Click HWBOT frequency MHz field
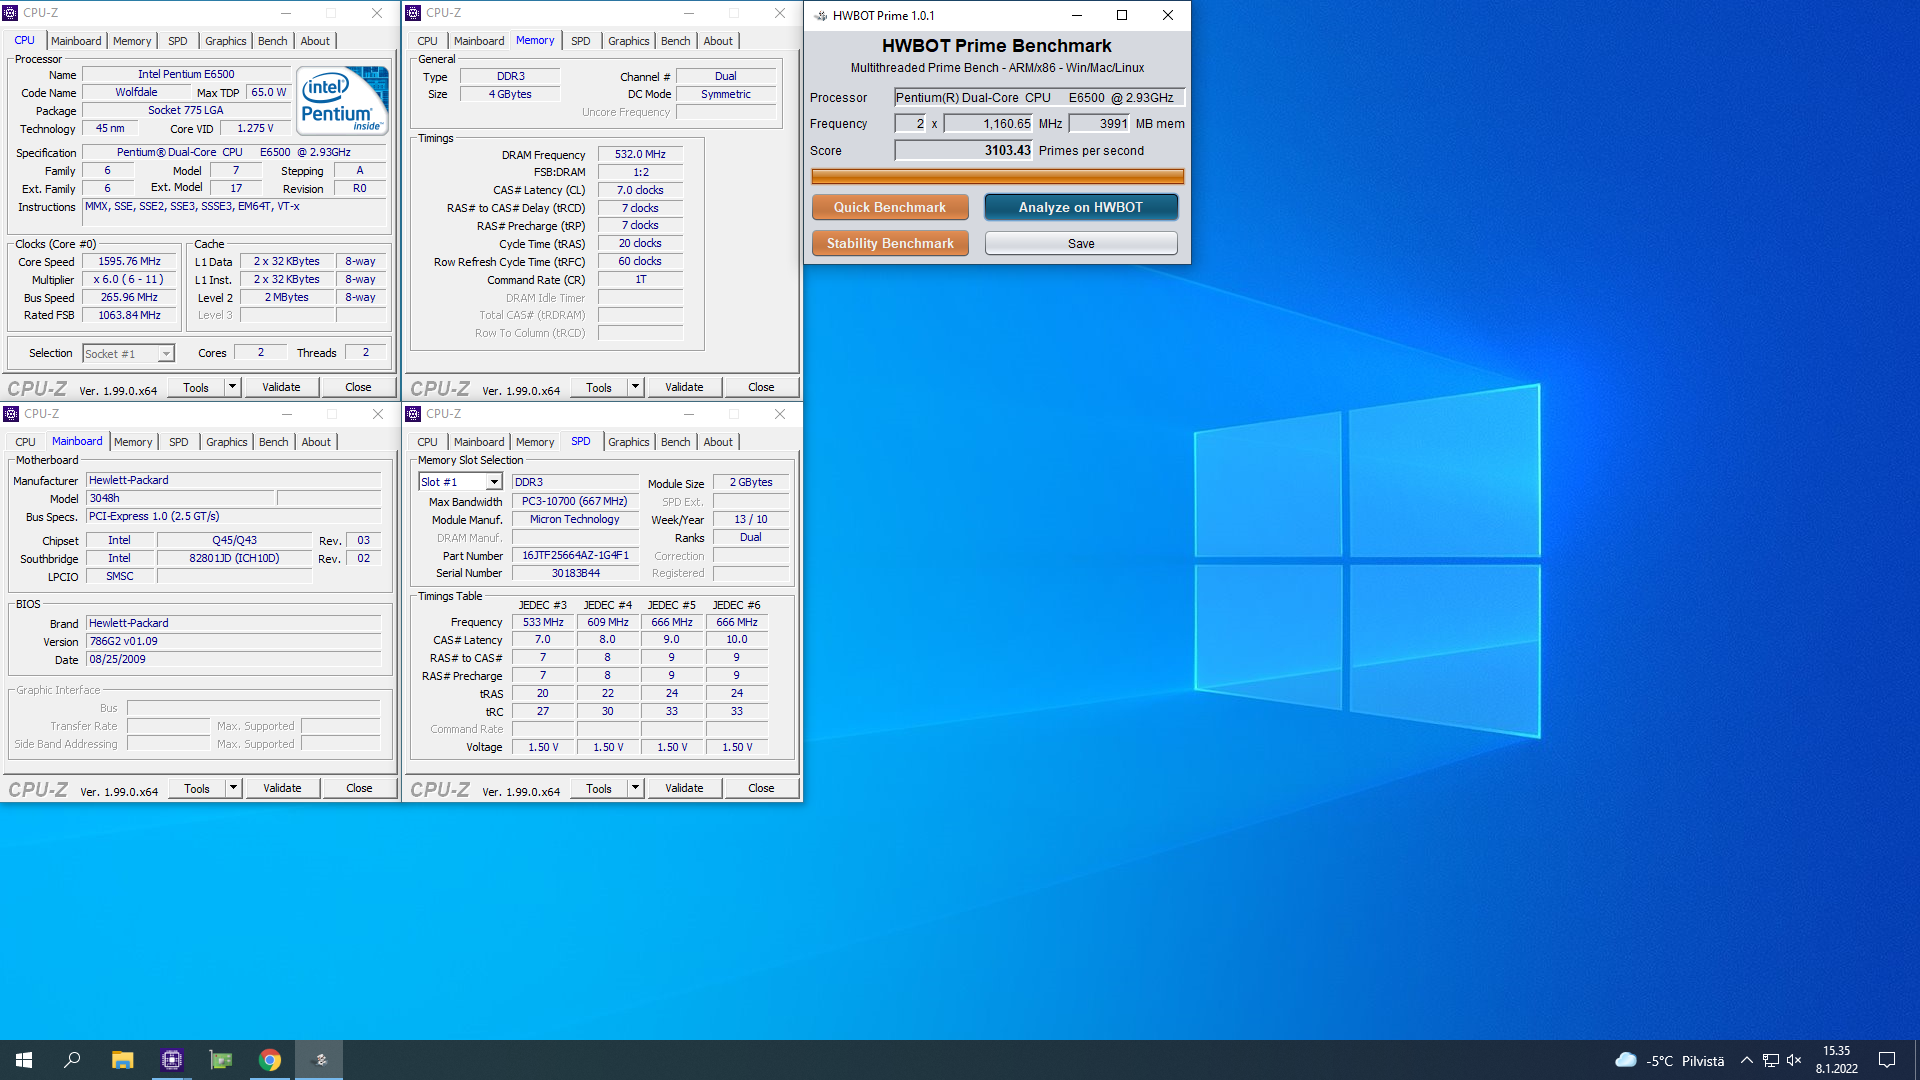The height and width of the screenshot is (1080, 1920). click(x=989, y=124)
